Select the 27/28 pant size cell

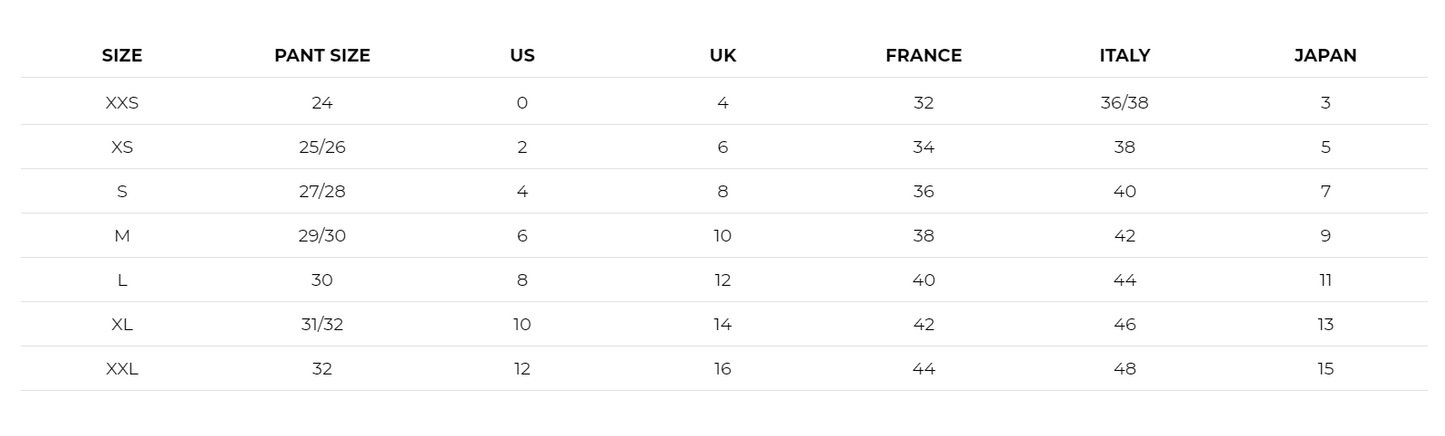click(322, 192)
